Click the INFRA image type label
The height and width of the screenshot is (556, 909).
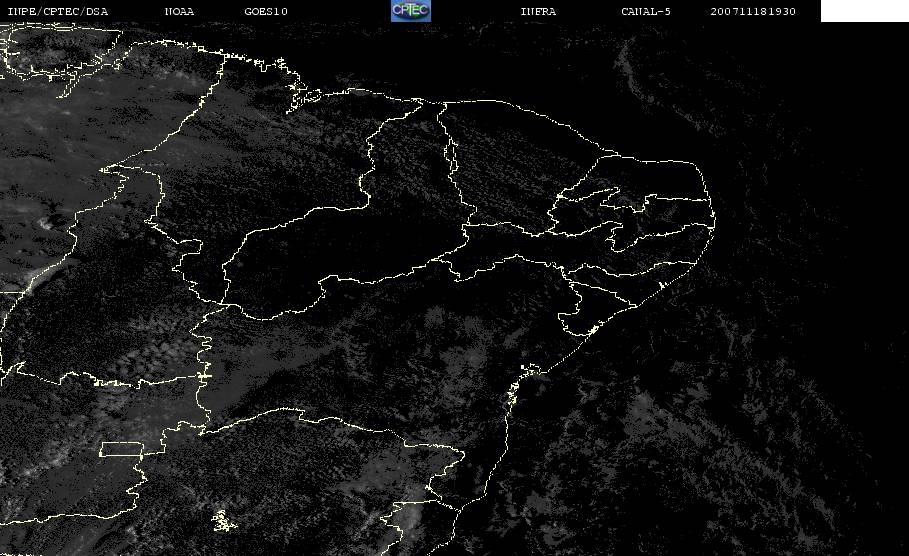[x=538, y=12]
